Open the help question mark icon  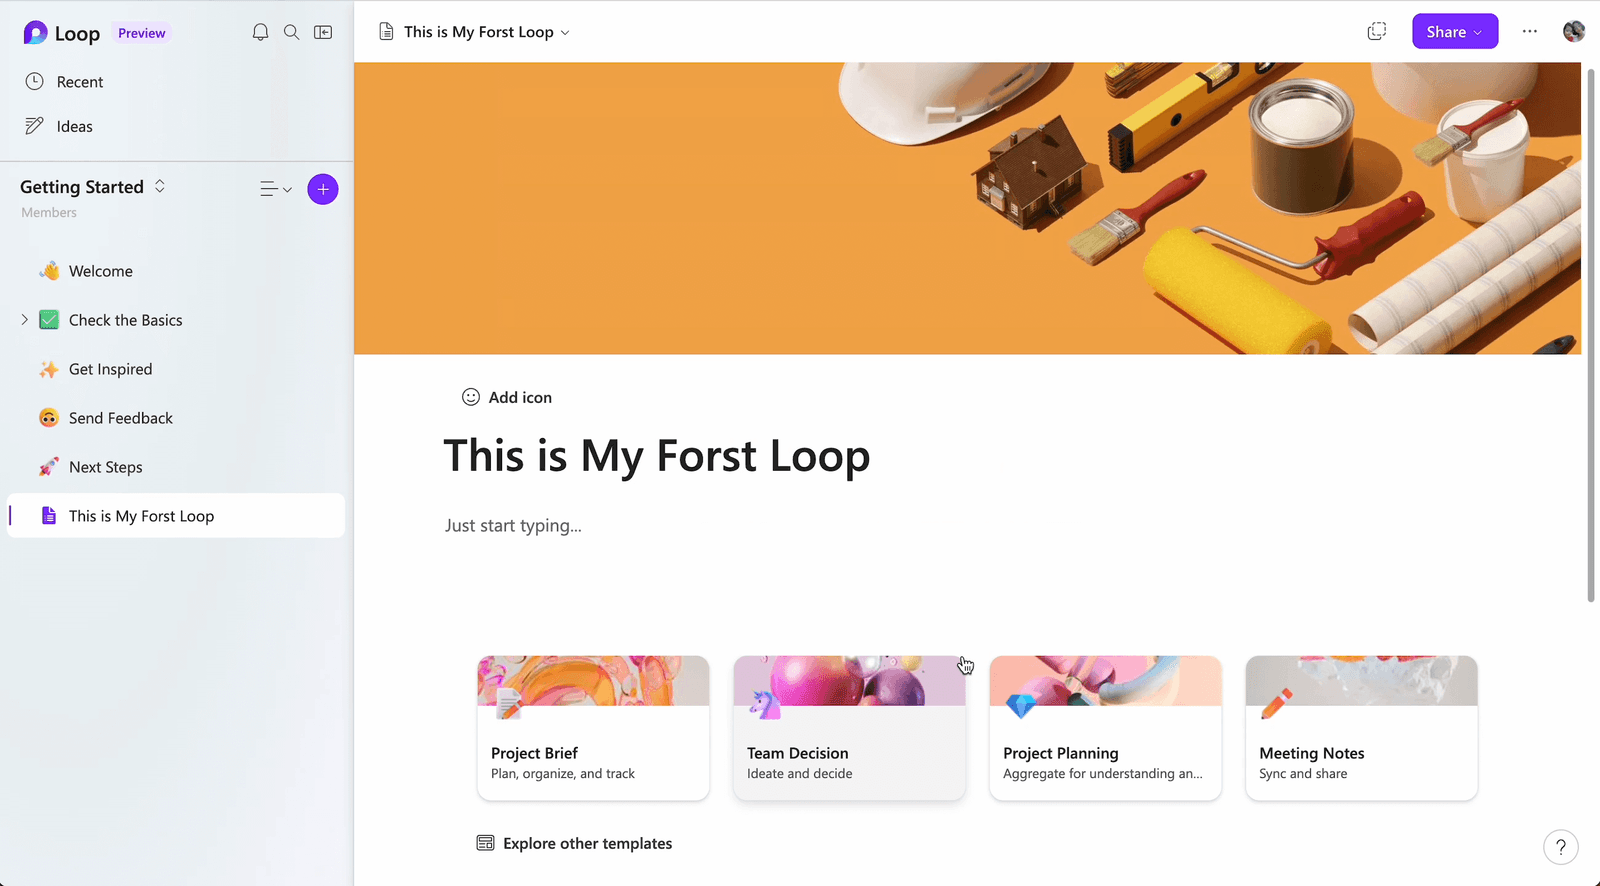pos(1561,847)
